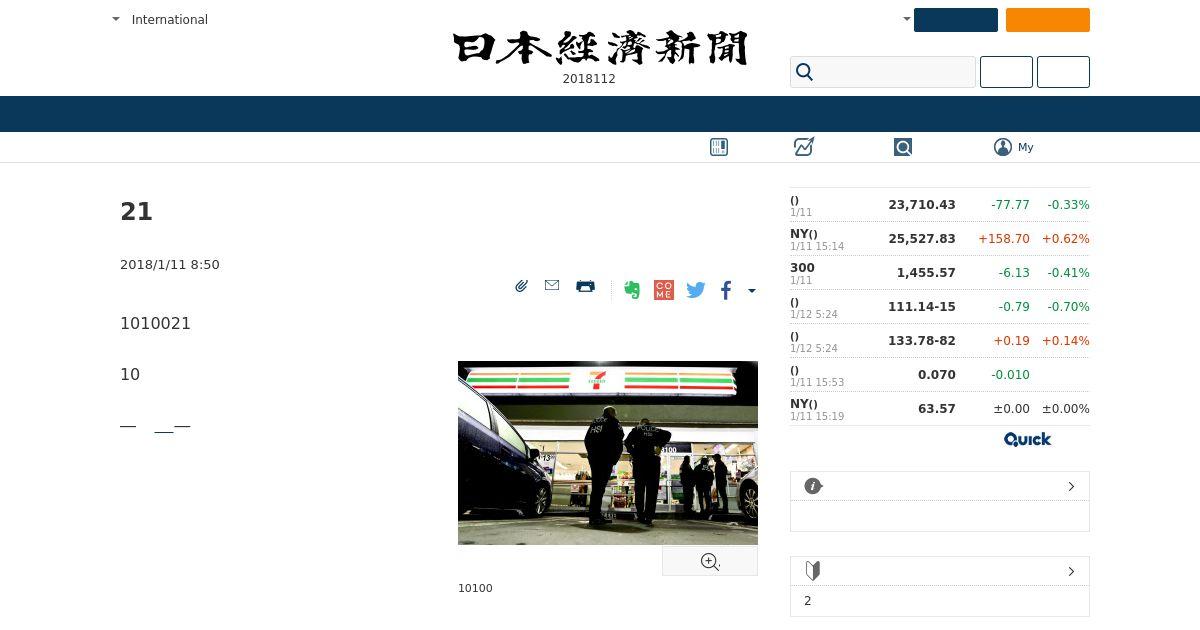Select the -0.33% percentage change
Image resolution: width=1200 pixels, height=630 pixels.
click(x=1068, y=205)
